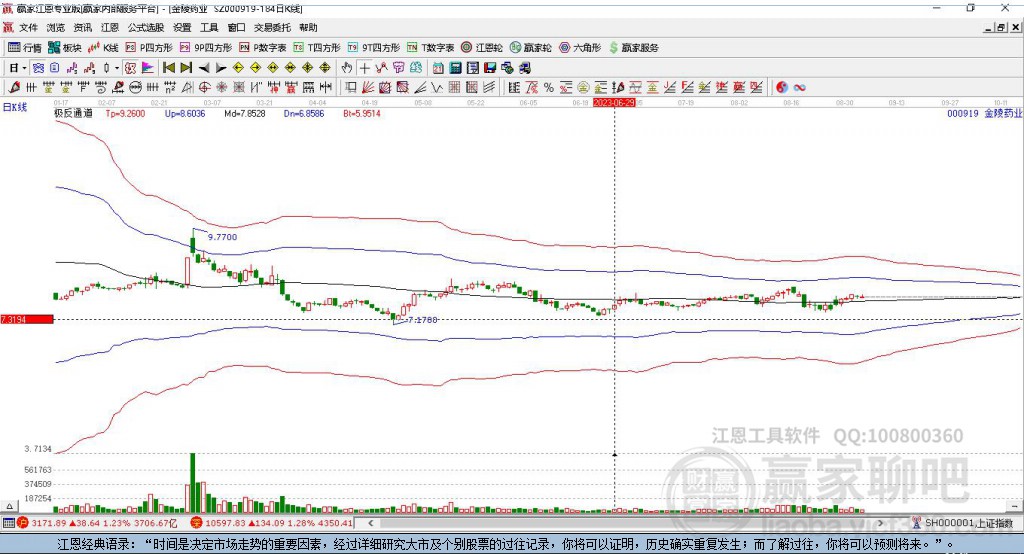The image size is (1024, 554).
Task: Open the 江恩轮 Gann wheel
Action: [482, 48]
